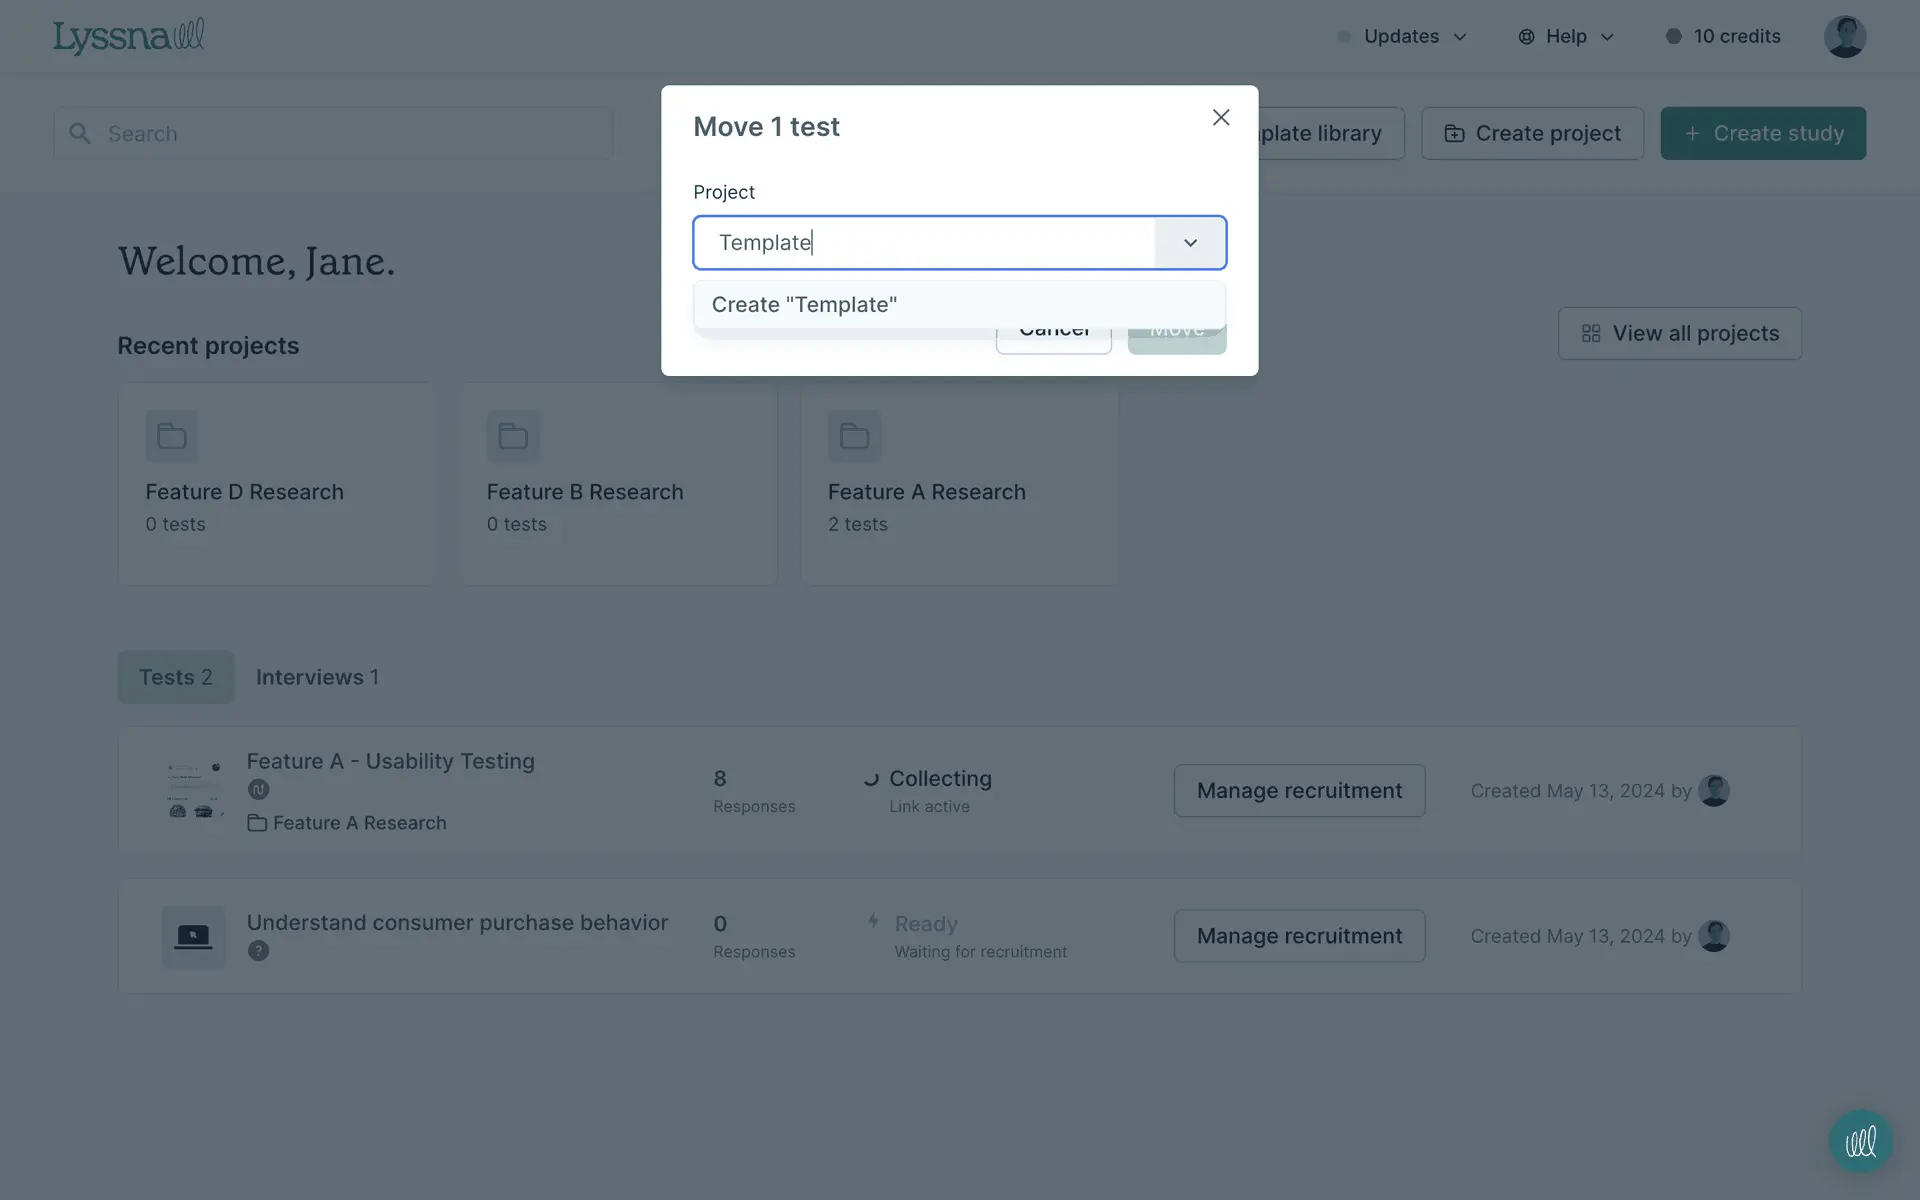Screen dimensions: 1920x1200
Task: Open Feature B Research folder icon
Action: [513, 436]
